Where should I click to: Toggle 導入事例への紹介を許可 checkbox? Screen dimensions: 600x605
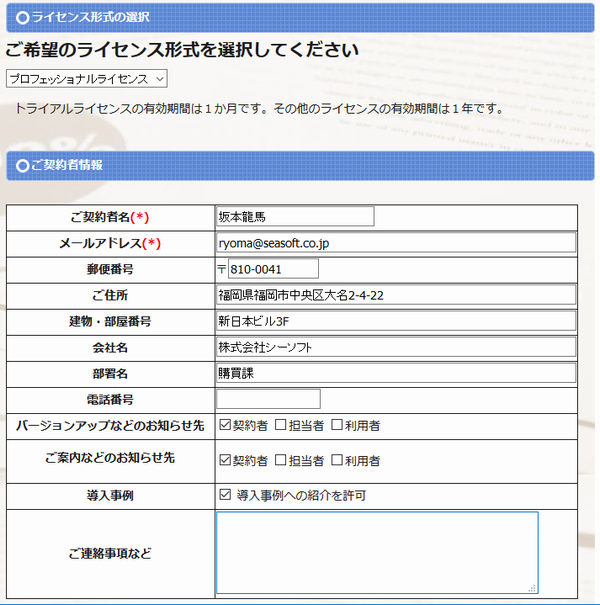(225, 495)
